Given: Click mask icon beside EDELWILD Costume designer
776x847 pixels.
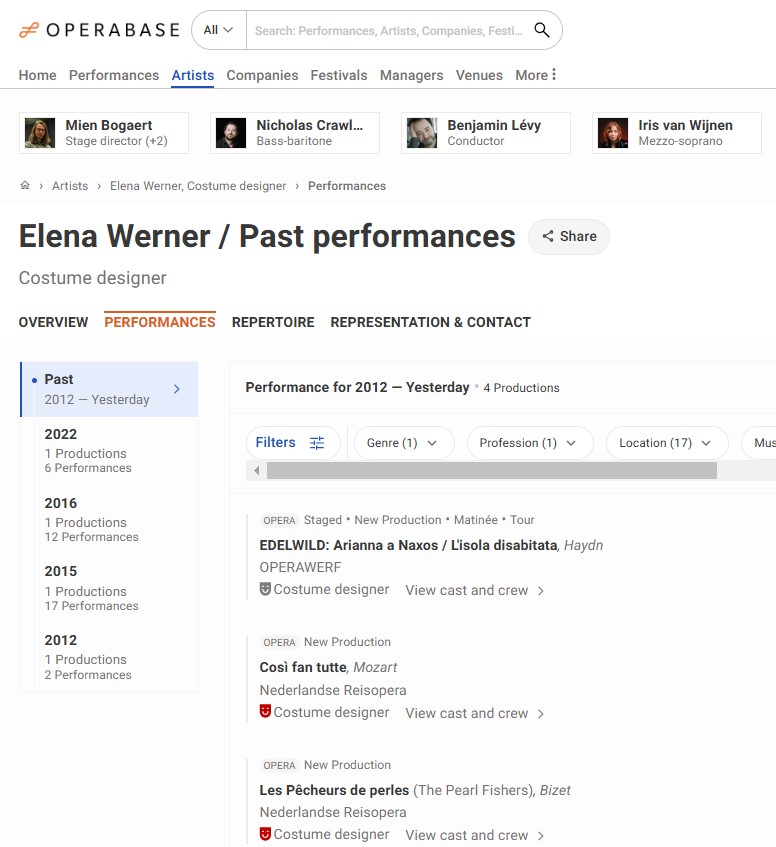Looking at the screenshot, I should [x=265, y=590].
